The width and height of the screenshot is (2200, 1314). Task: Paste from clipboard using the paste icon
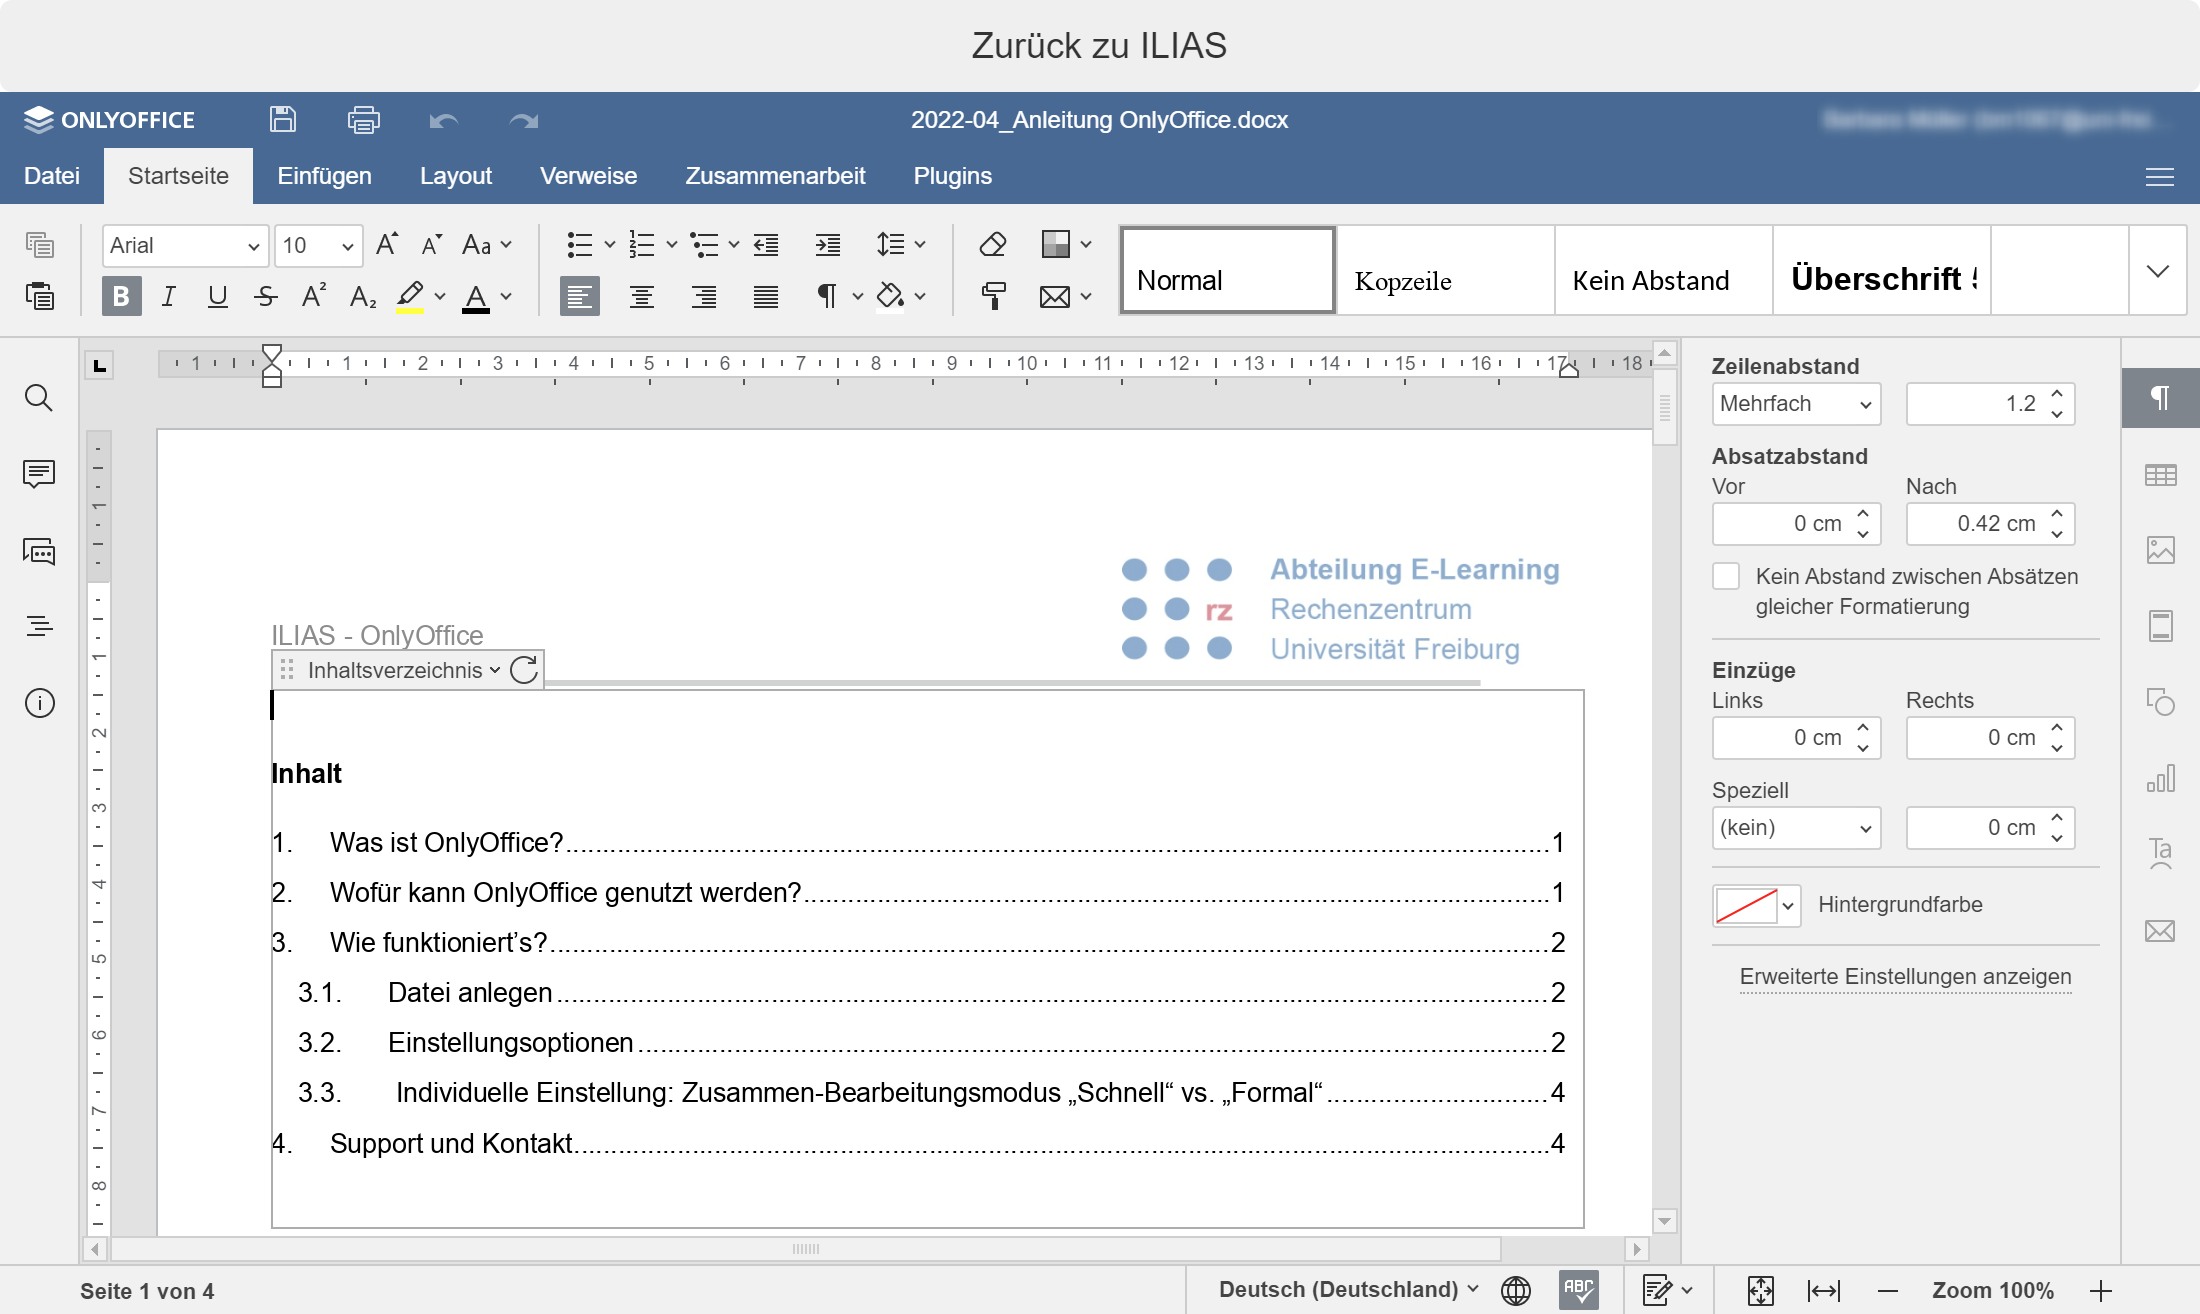click(40, 296)
